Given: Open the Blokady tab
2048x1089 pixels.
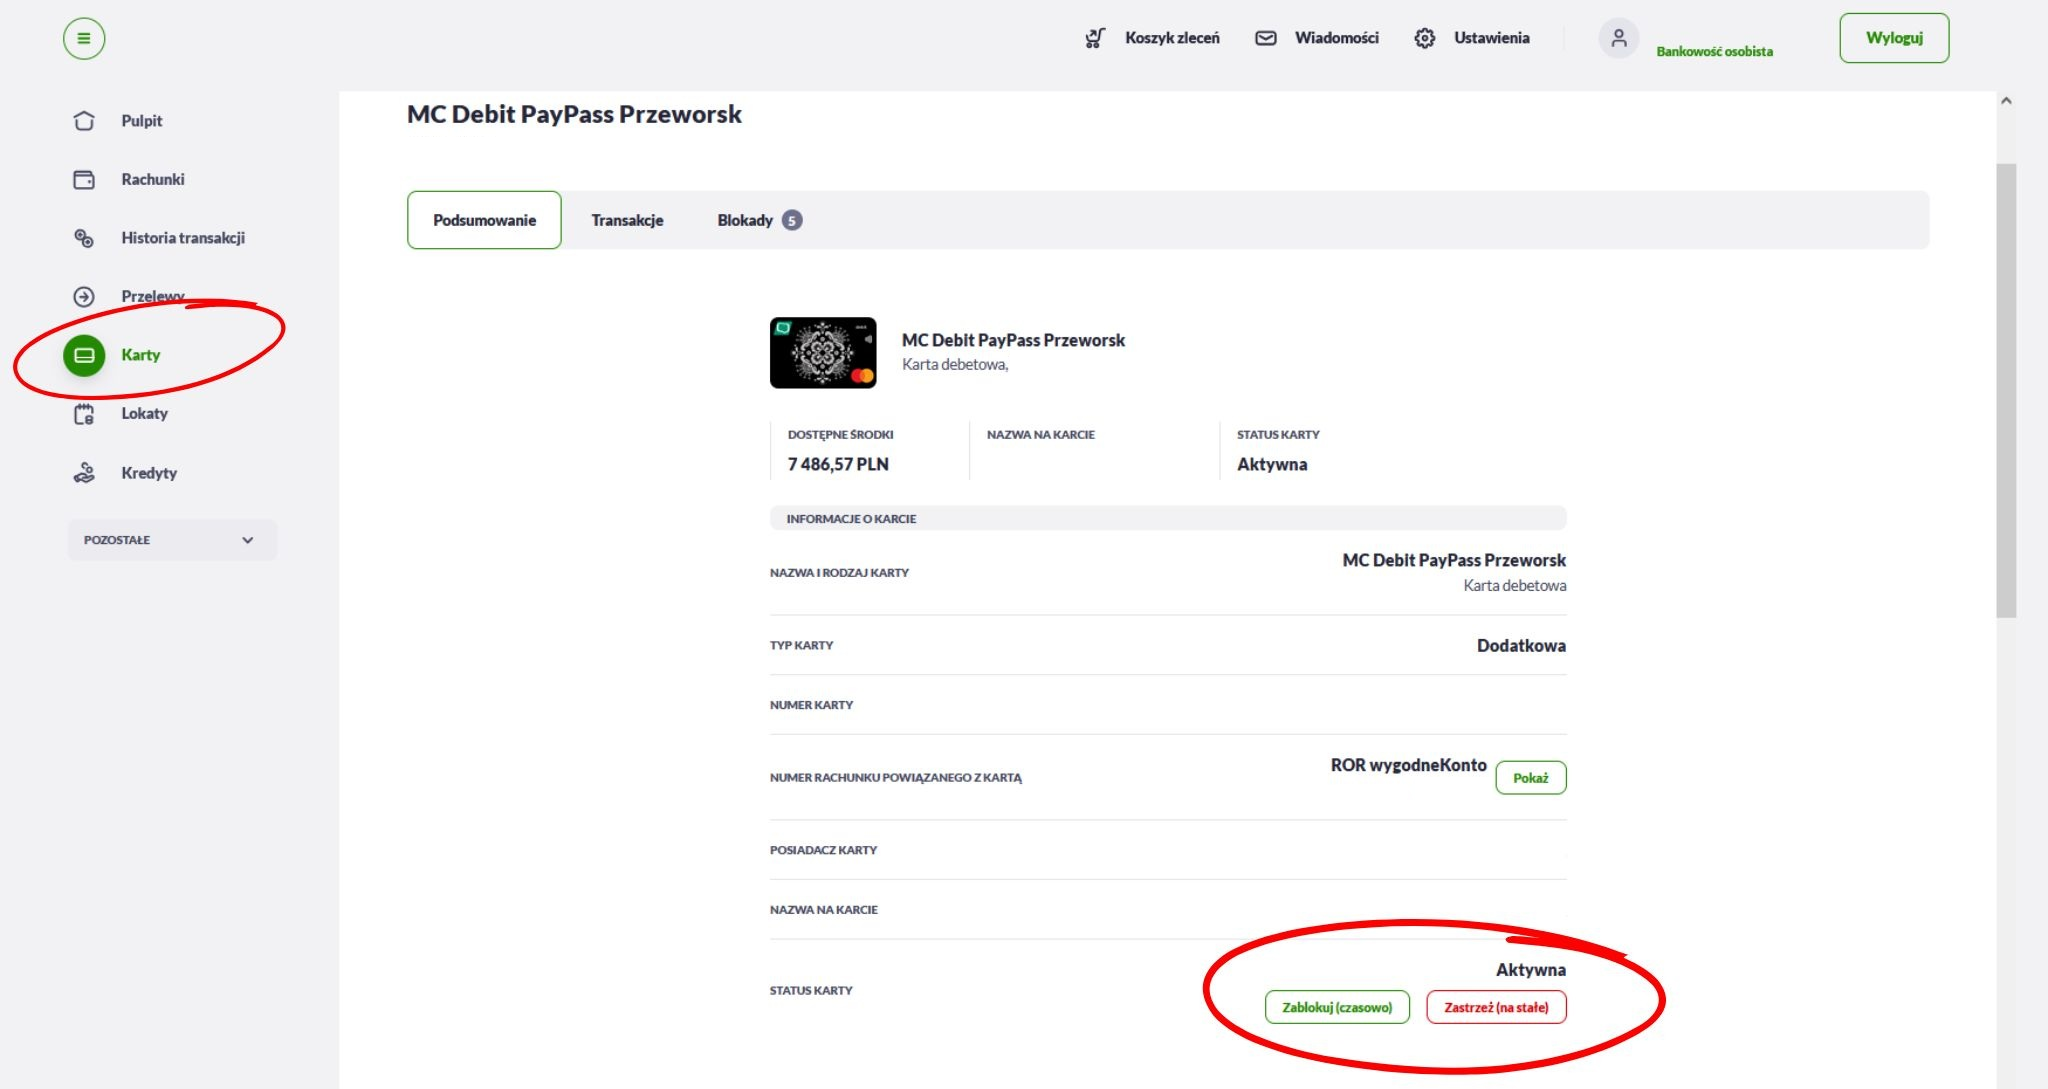Looking at the screenshot, I should tap(758, 220).
